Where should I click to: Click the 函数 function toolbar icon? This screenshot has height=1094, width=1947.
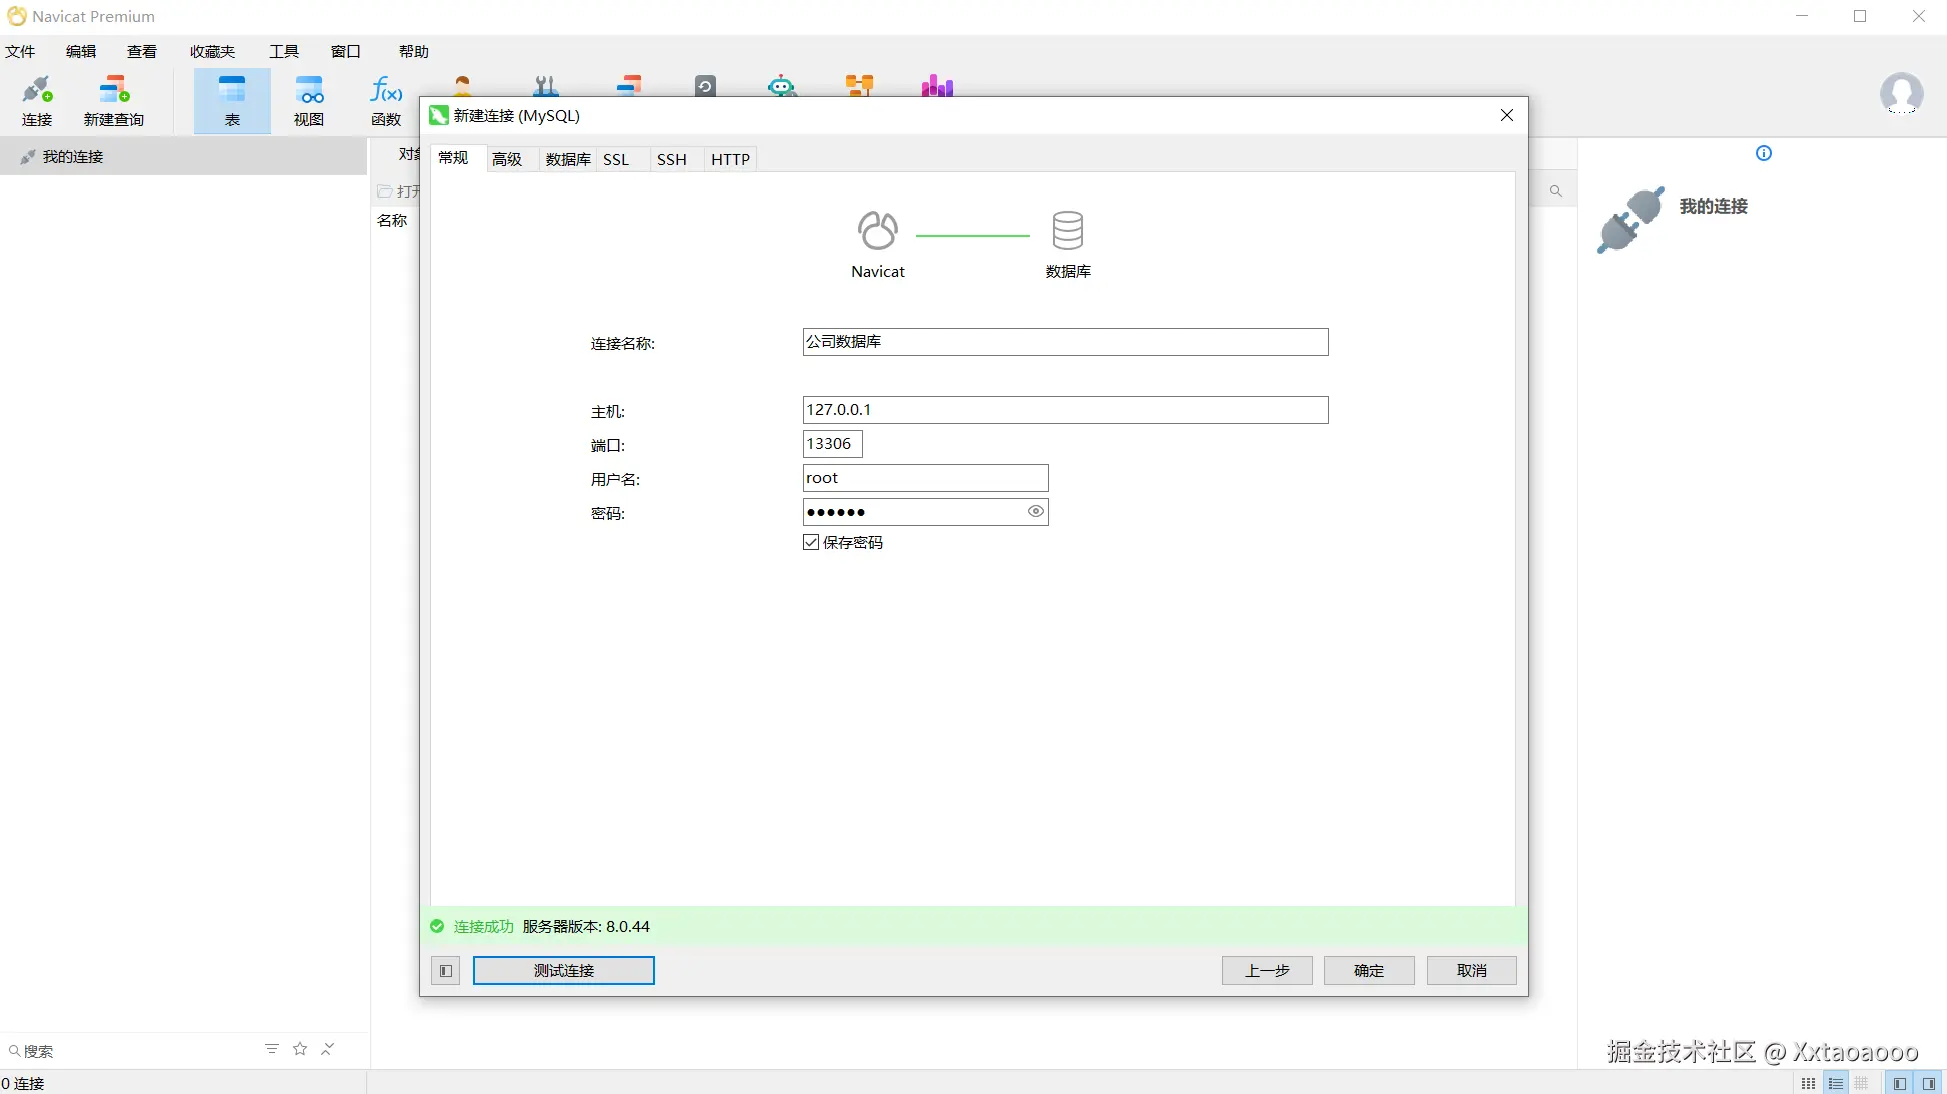coord(386,101)
